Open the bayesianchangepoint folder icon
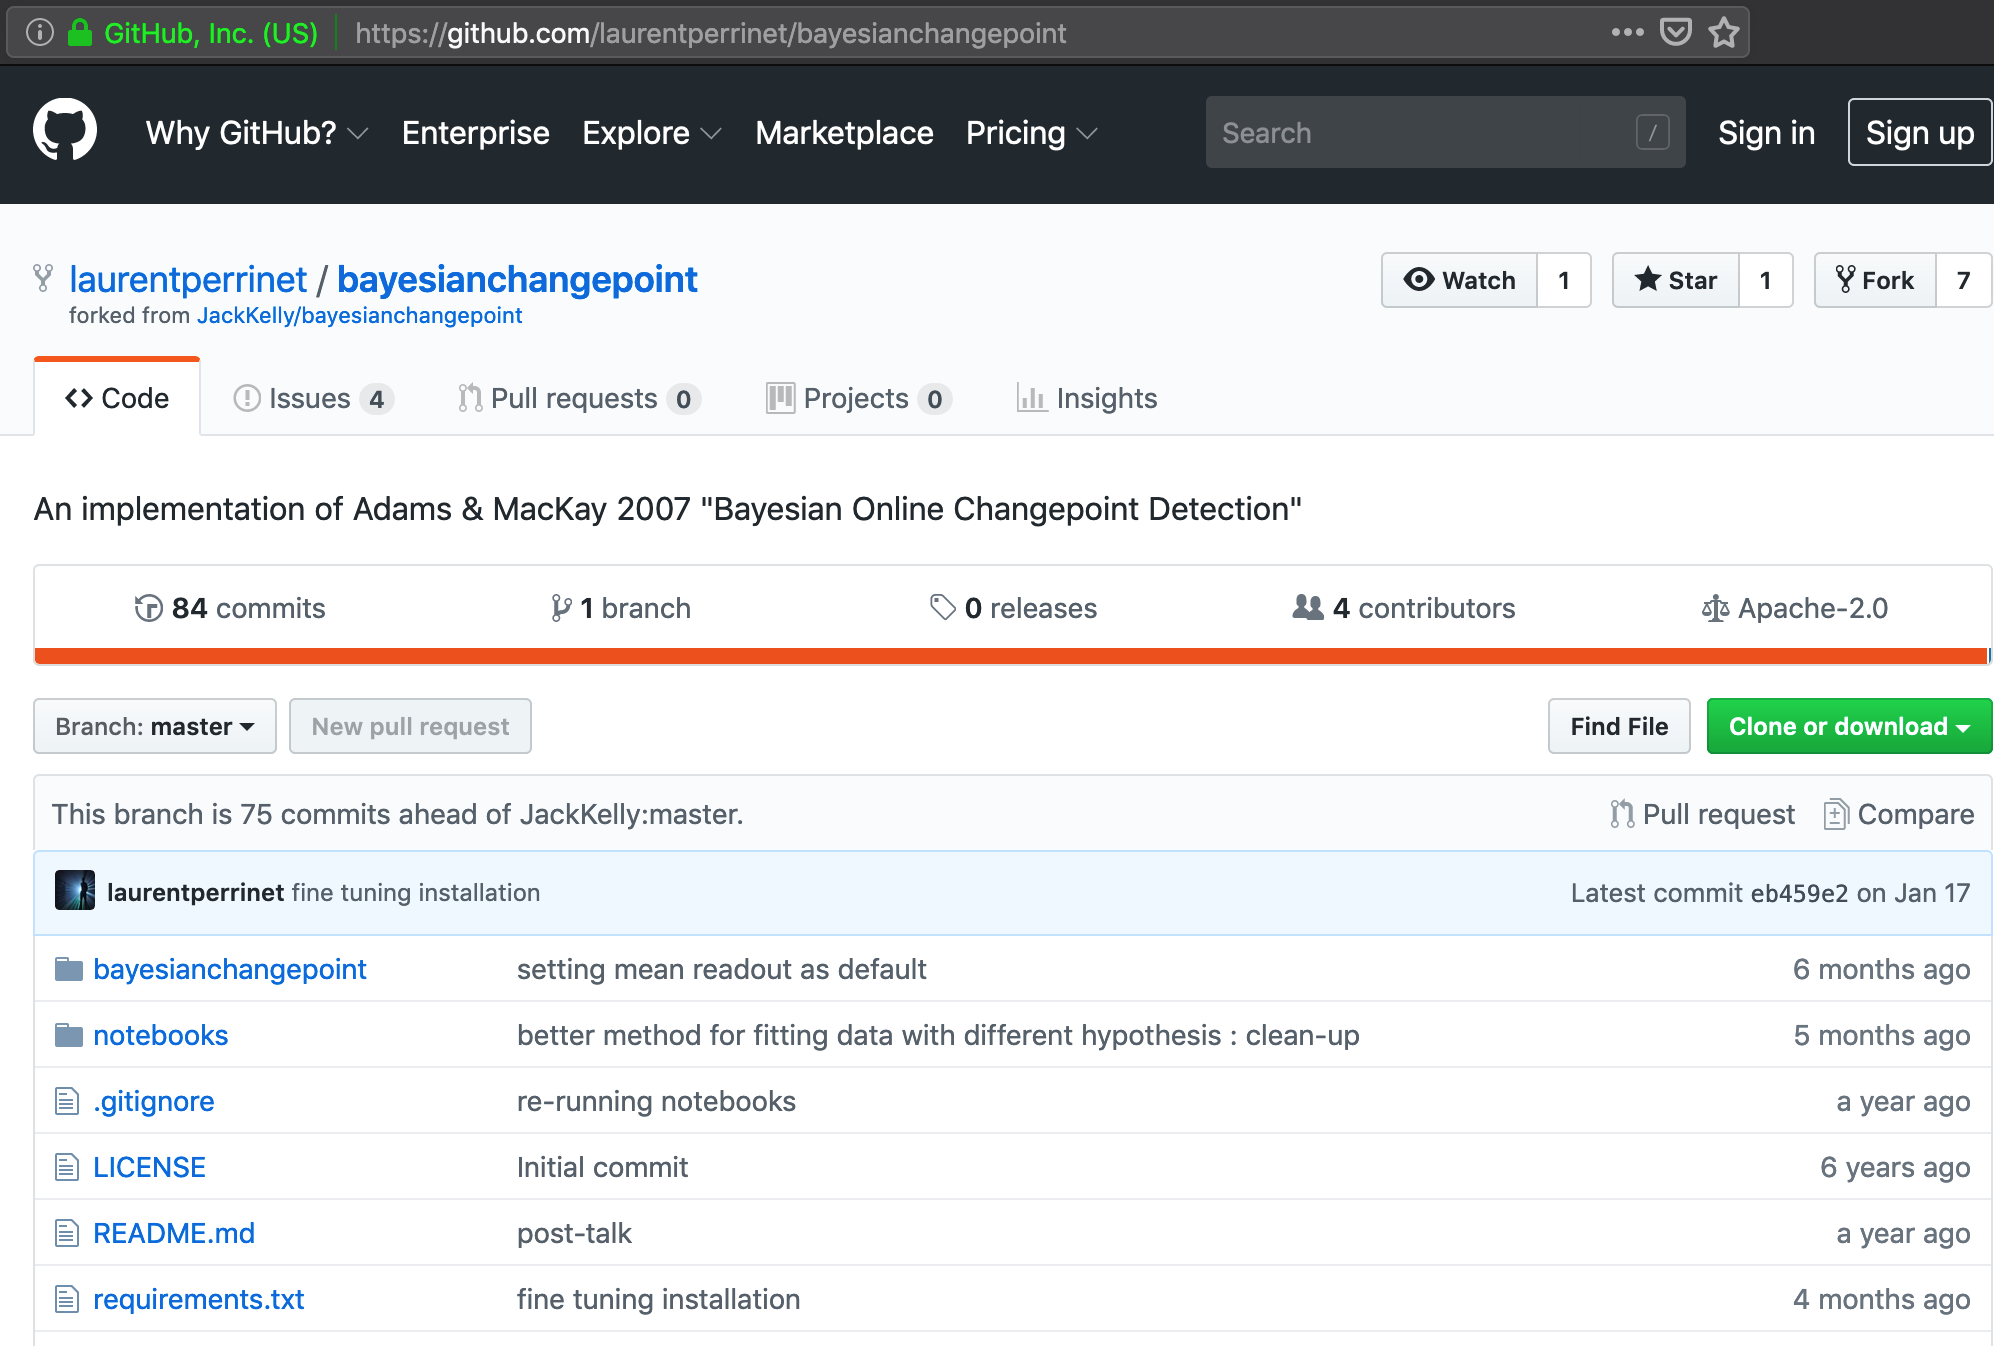This screenshot has height=1346, width=1994. coord(68,969)
